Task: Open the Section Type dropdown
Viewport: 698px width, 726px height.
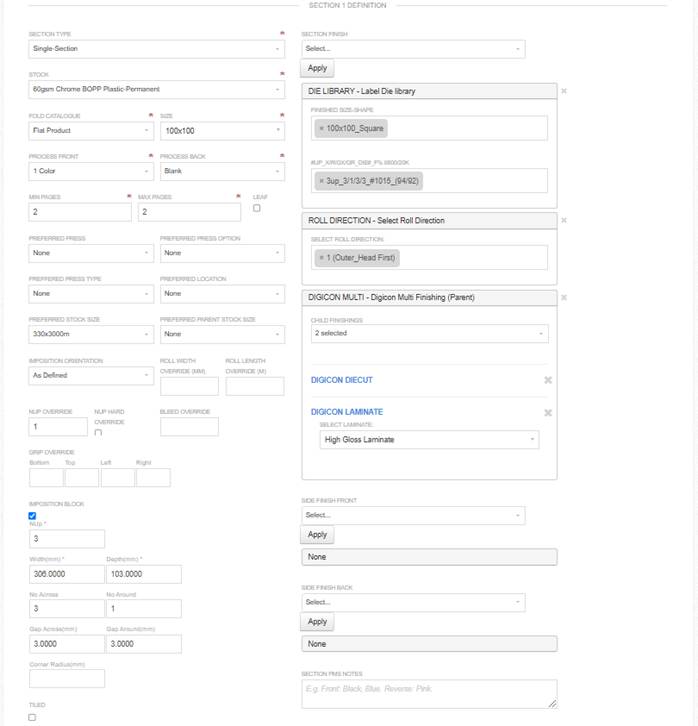Action: coord(156,49)
